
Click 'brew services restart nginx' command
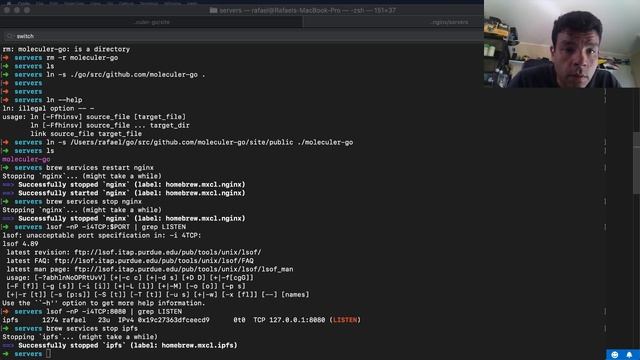click(100, 168)
